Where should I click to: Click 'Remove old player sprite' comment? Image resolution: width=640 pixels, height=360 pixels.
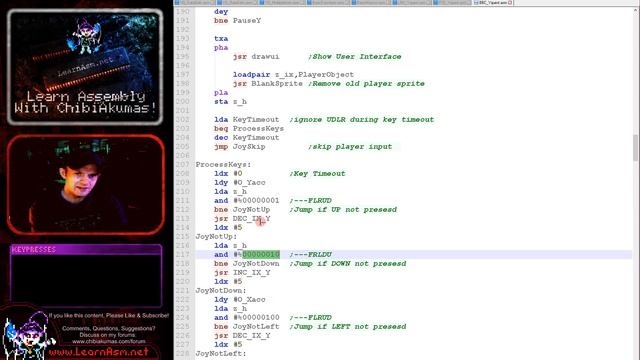(367, 84)
